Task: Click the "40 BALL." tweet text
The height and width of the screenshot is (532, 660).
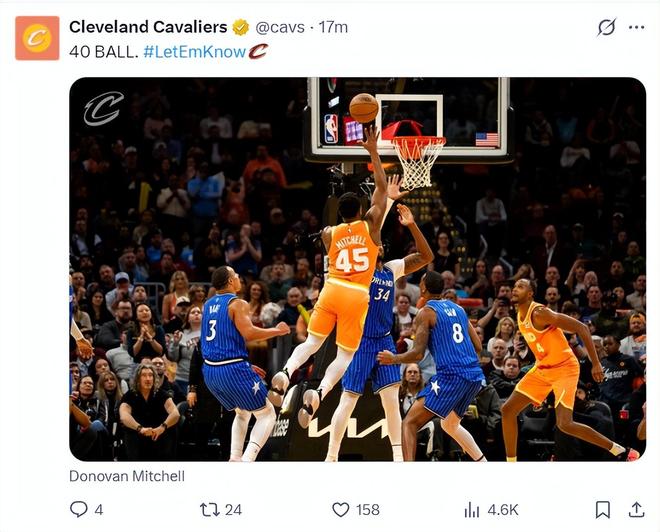Action: point(103,51)
